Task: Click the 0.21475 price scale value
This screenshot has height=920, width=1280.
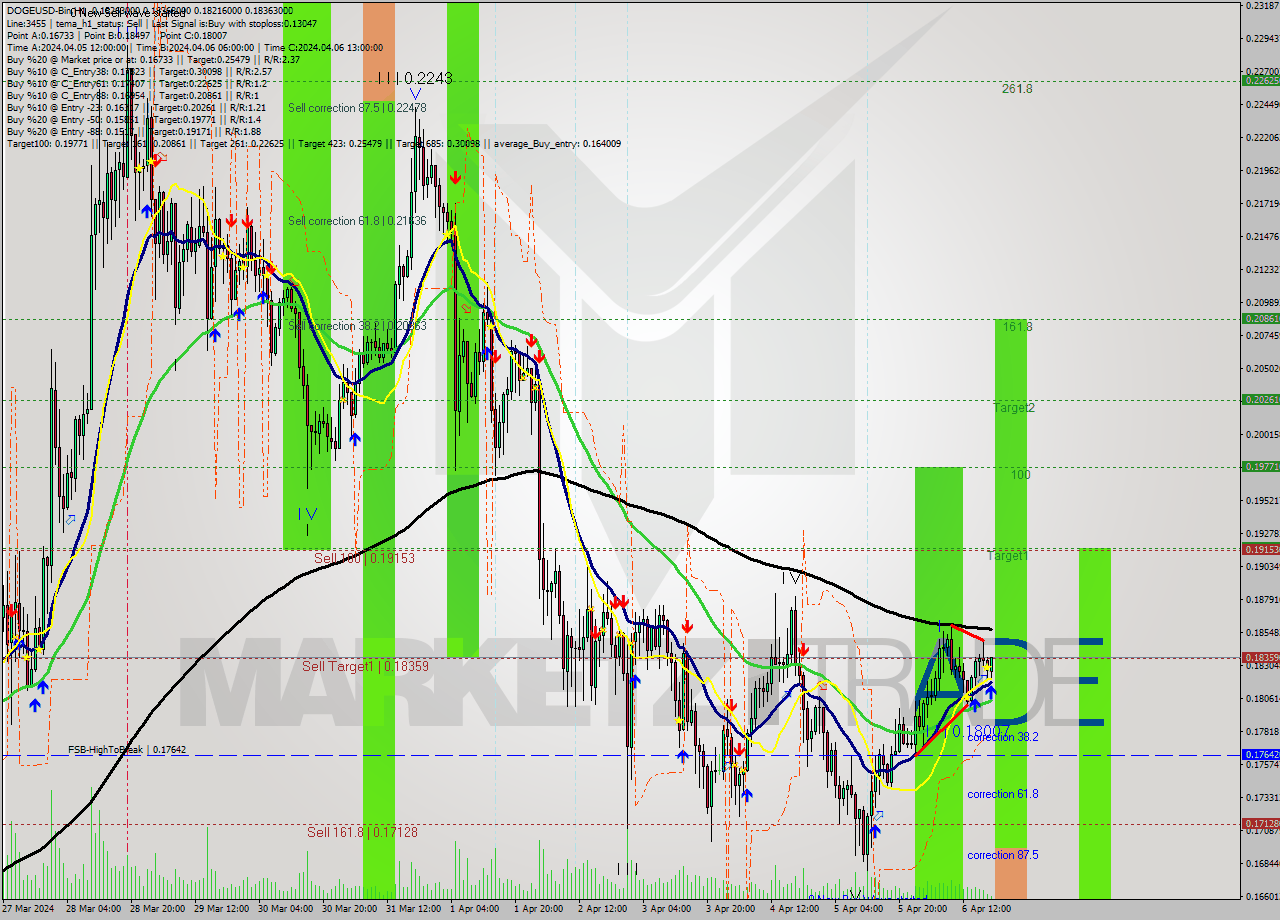Action: [1262, 237]
